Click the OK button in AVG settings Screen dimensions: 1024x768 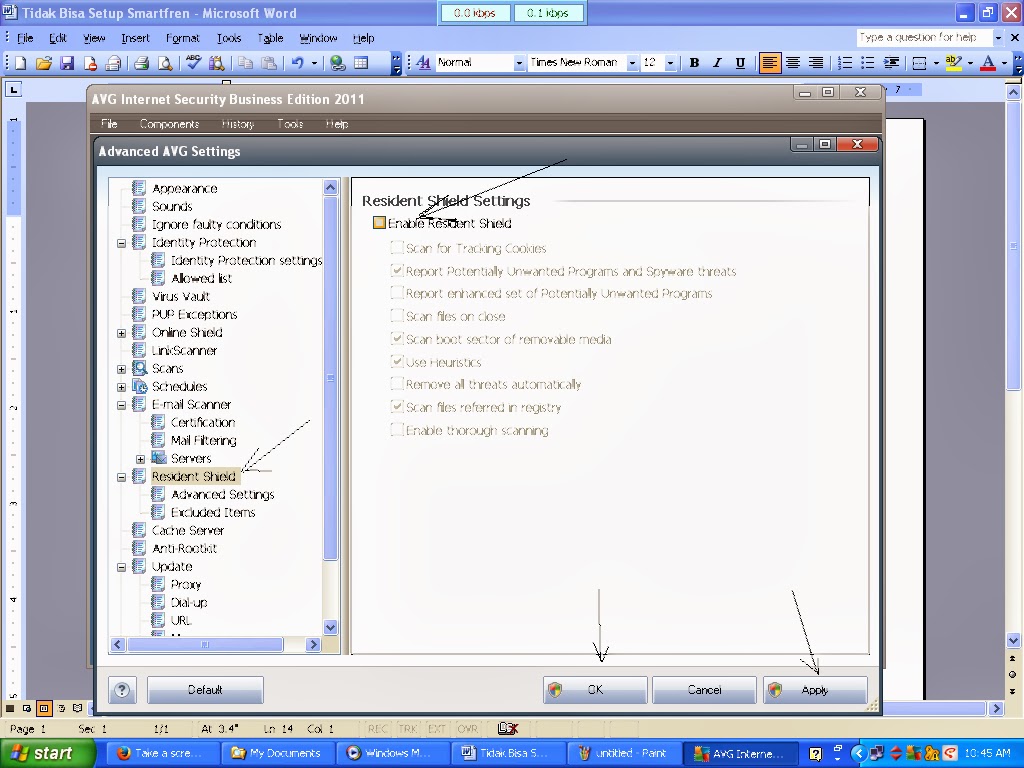pos(595,690)
